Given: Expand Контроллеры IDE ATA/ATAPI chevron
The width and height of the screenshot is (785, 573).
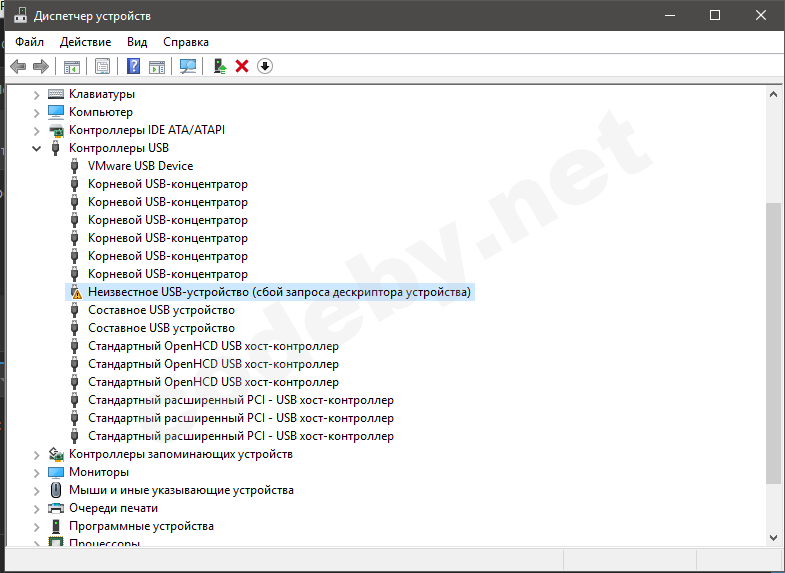Looking at the screenshot, I should click(36, 130).
